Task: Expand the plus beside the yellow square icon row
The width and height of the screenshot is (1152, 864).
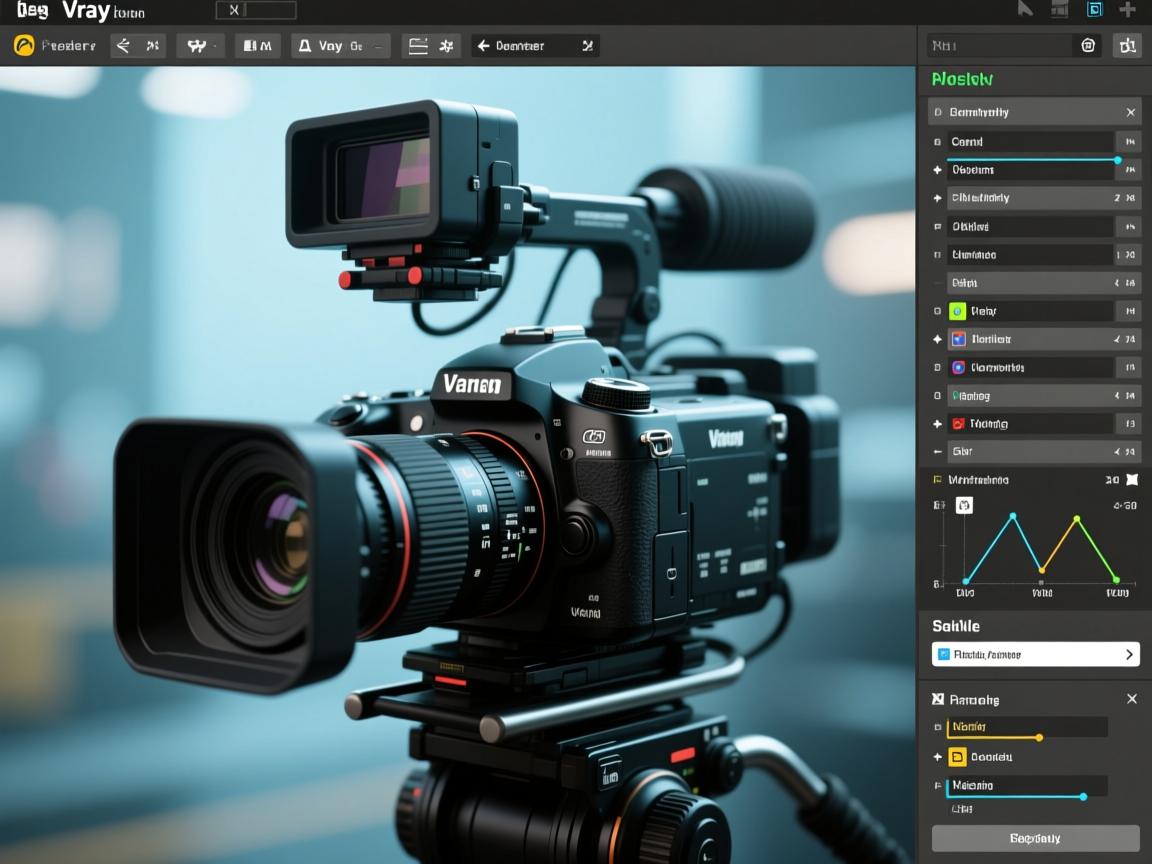Action: coord(937,757)
